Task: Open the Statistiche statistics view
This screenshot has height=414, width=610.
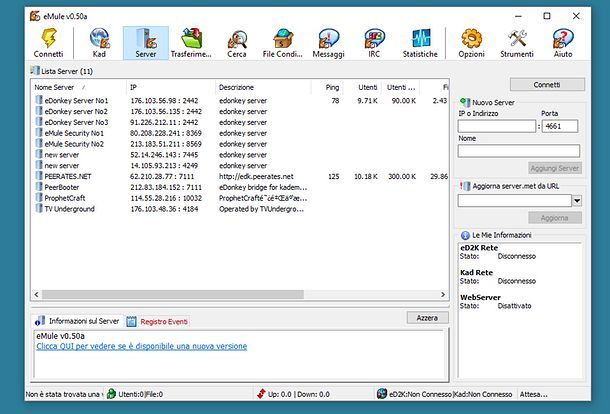Action: (421, 43)
